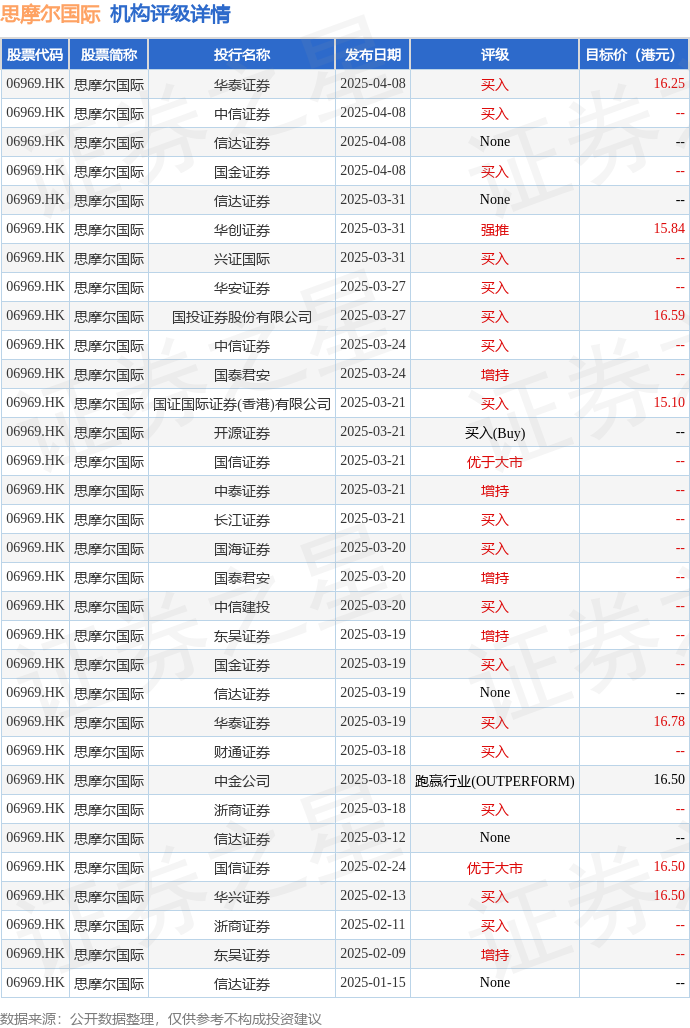The height and width of the screenshot is (1028, 690).
Task: Click 国金证券 in the 2025-03-19 row
Action: 241,664
